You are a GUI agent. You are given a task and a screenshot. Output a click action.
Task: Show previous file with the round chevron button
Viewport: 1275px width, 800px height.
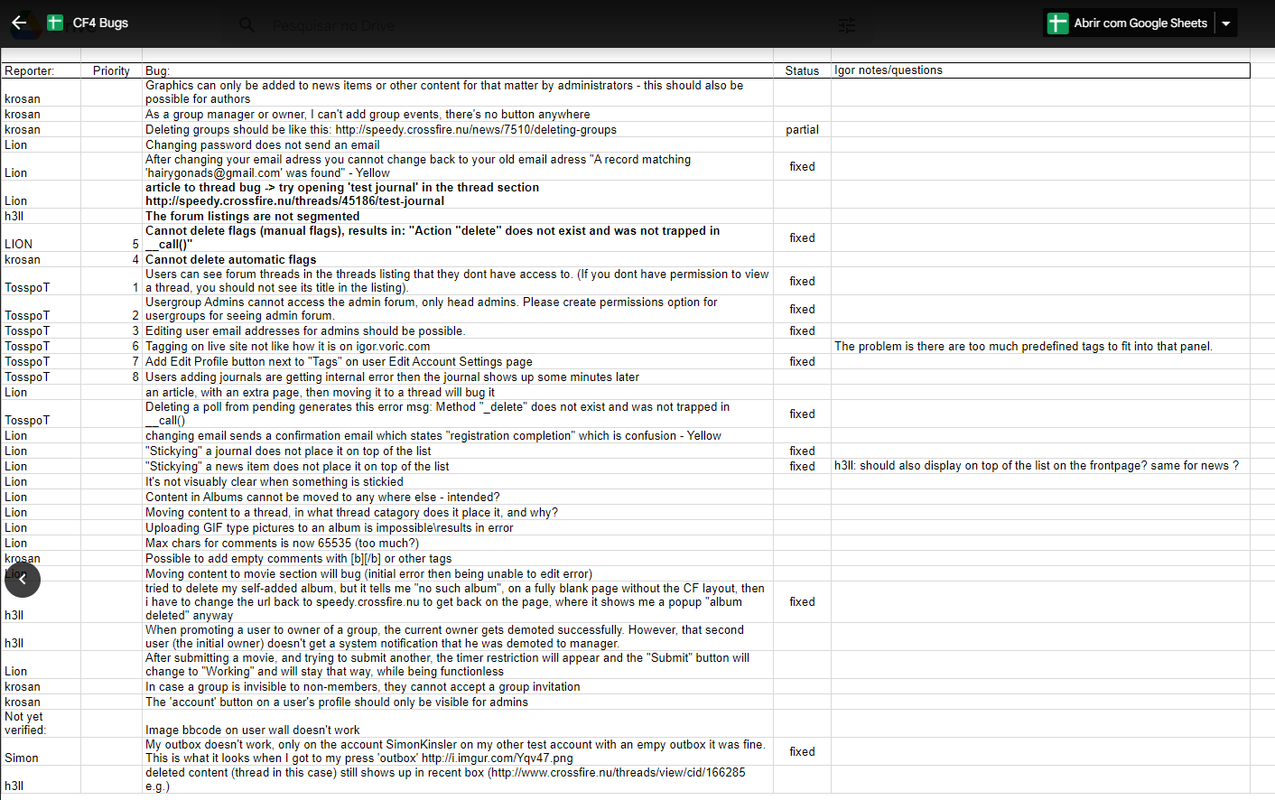coord(22,579)
